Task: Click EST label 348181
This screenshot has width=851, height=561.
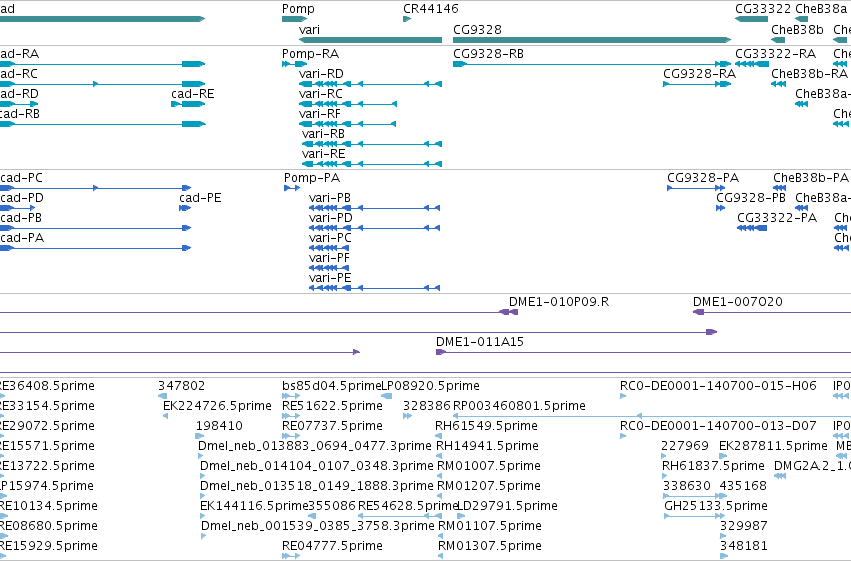Action: [744, 546]
